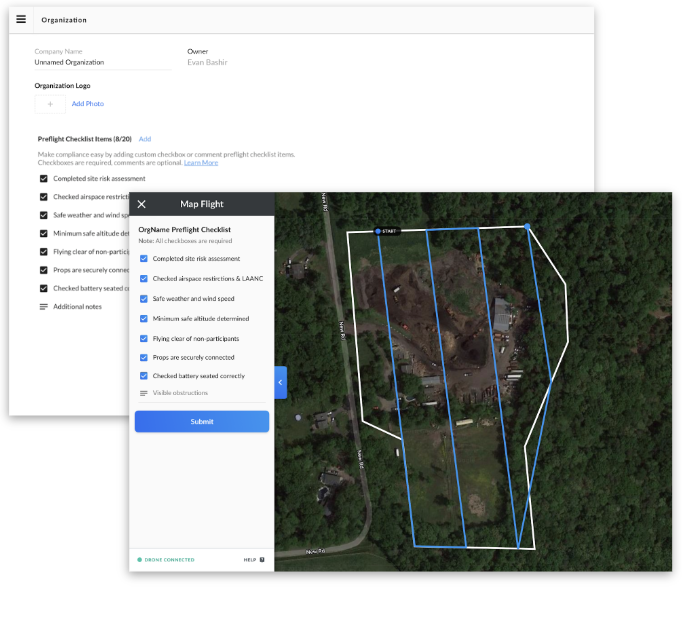
Task: Toggle Checked battery seated checkbox in Organization window
Action: (43, 288)
